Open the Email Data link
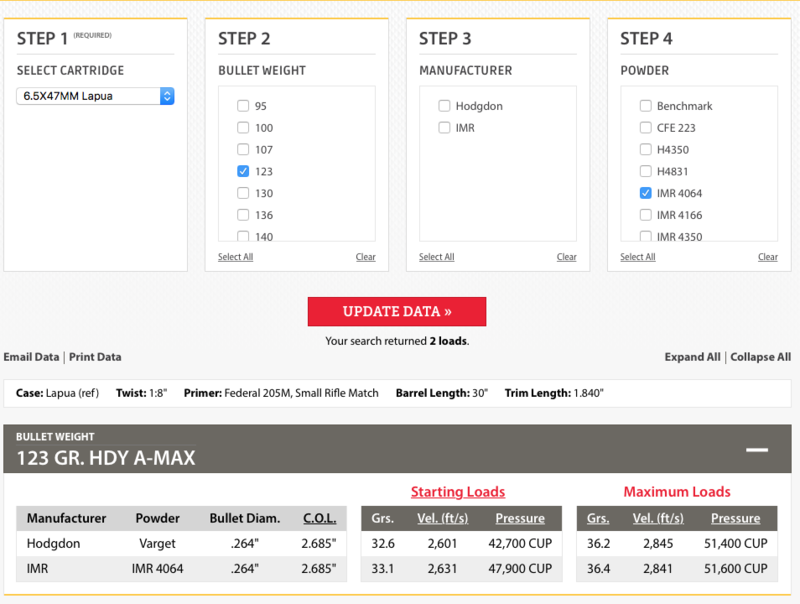This screenshot has height=604, width=800. click(31, 357)
